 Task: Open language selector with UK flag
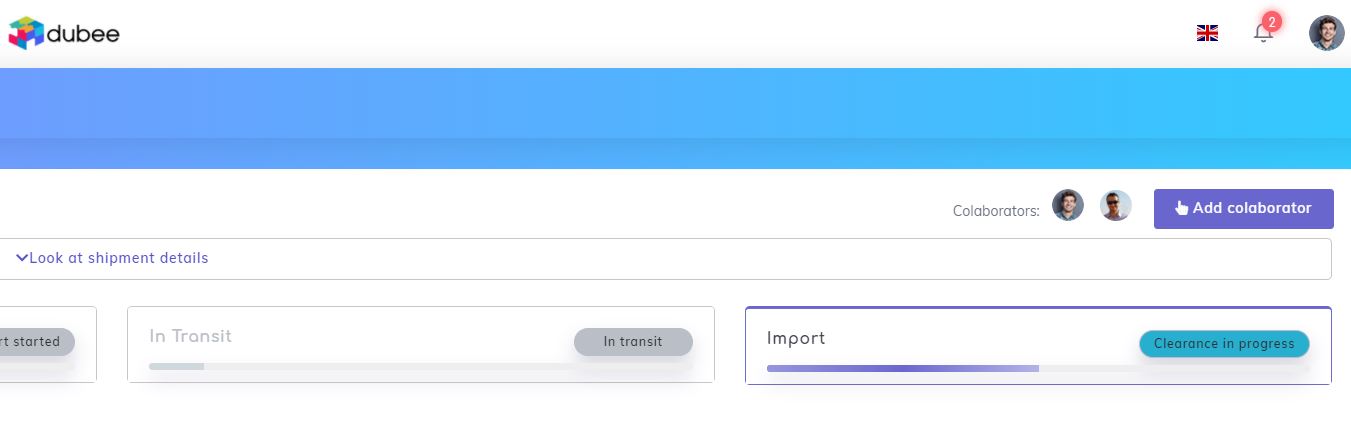coord(1207,33)
